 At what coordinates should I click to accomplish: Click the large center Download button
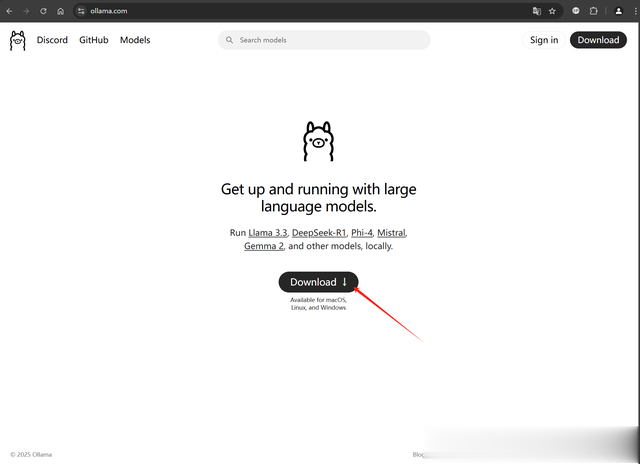pos(318,282)
